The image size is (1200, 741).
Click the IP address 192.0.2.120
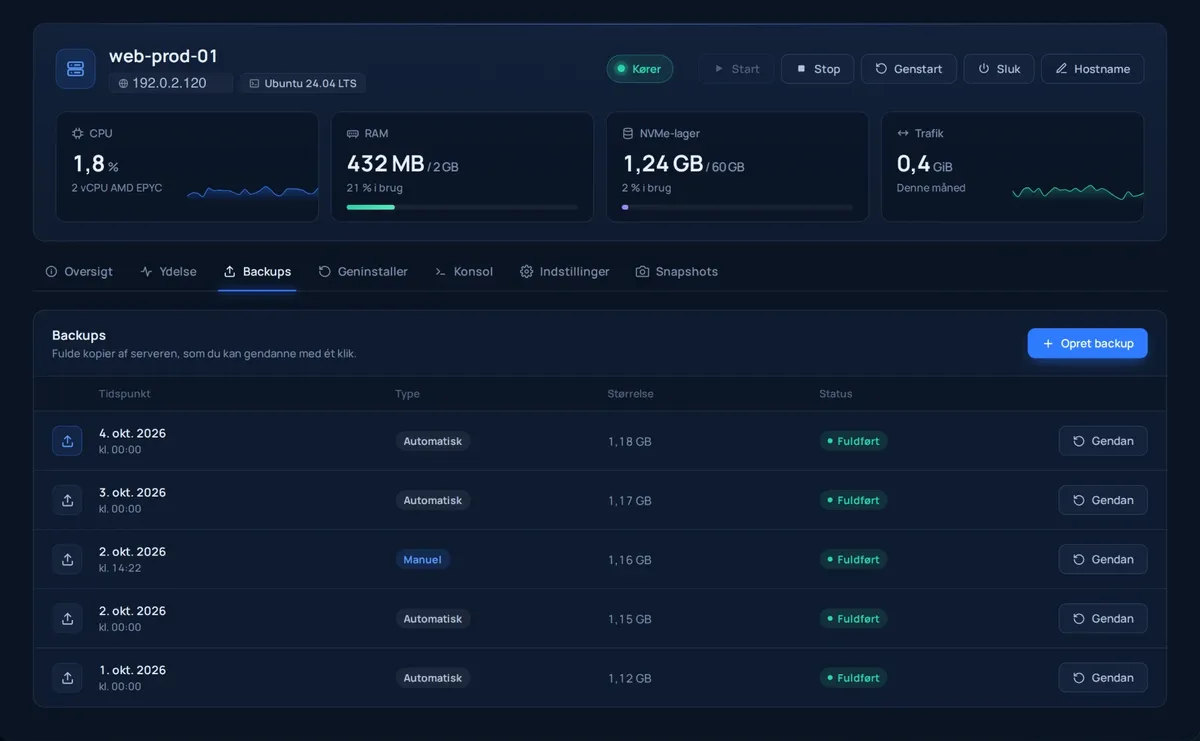point(170,83)
